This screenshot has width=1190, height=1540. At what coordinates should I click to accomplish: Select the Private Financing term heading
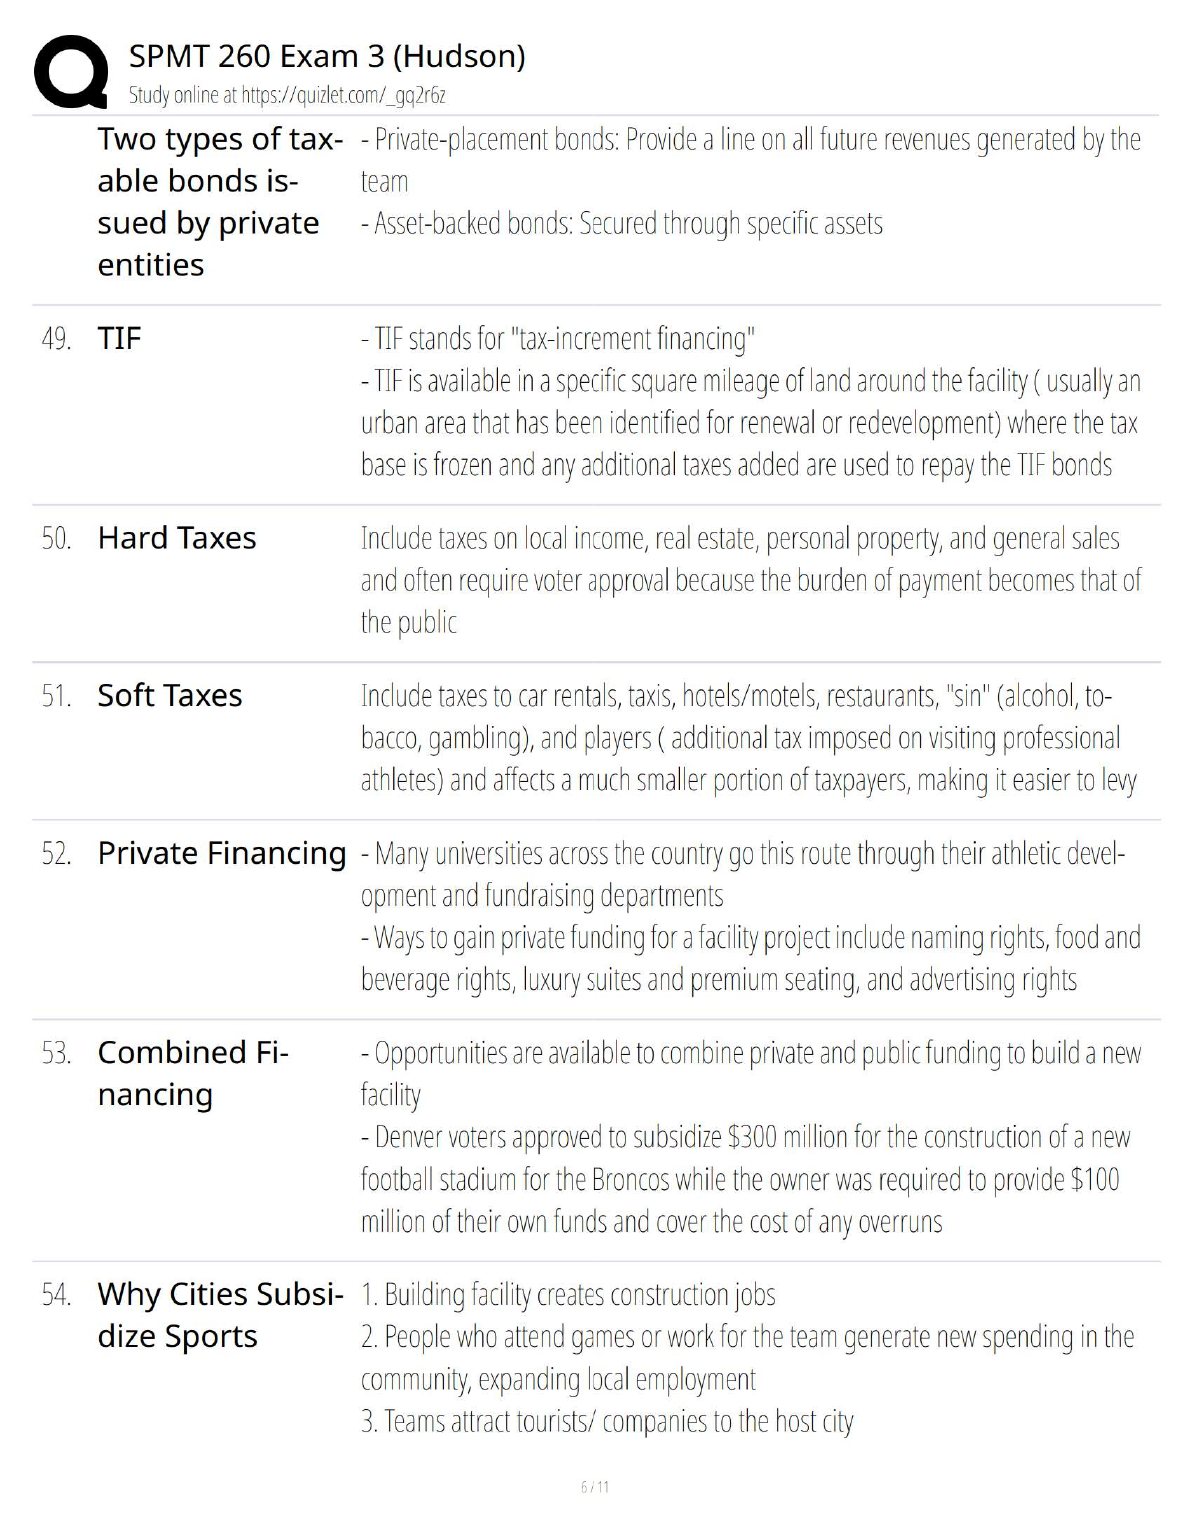pyautogui.click(x=222, y=854)
